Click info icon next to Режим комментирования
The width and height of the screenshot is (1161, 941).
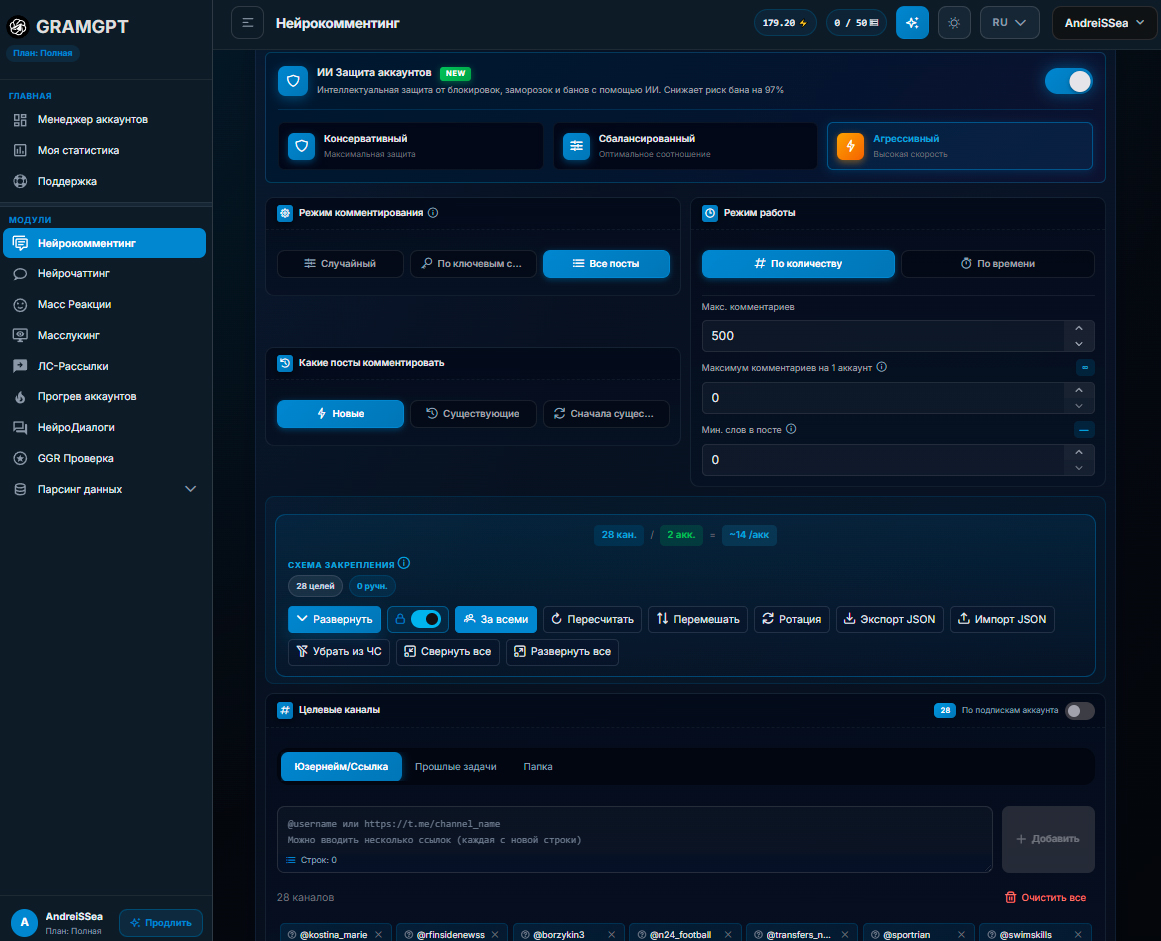(433, 212)
